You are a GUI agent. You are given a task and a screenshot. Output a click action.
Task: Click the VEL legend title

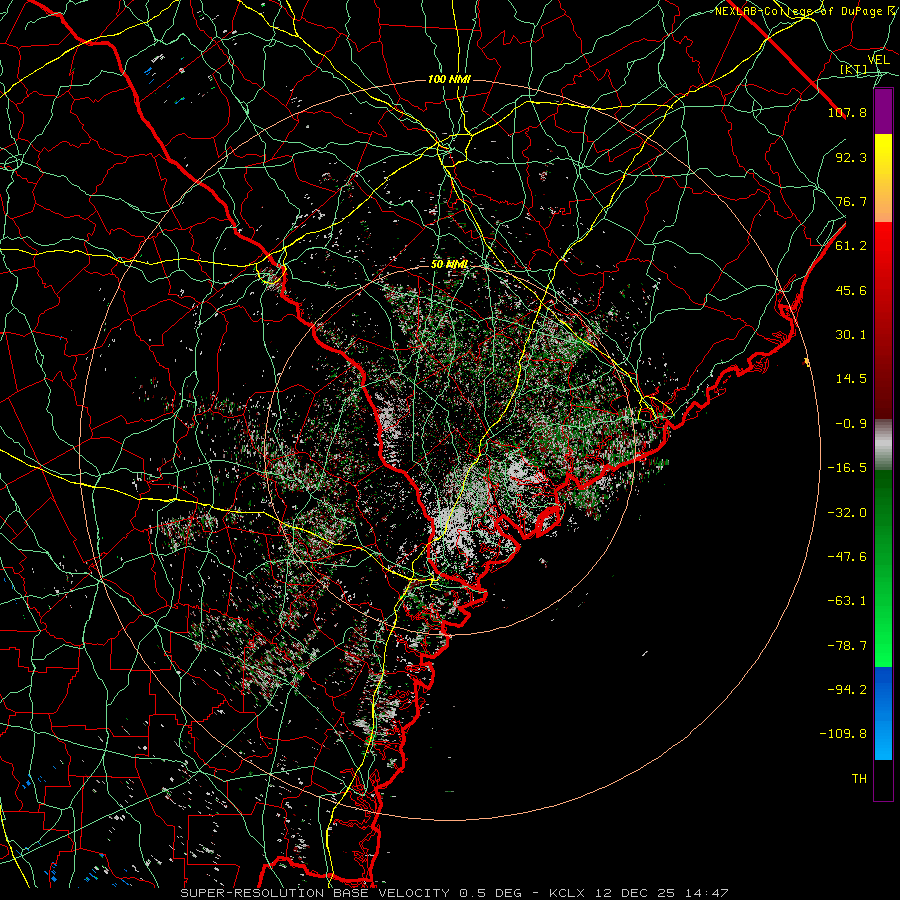pos(878,59)
